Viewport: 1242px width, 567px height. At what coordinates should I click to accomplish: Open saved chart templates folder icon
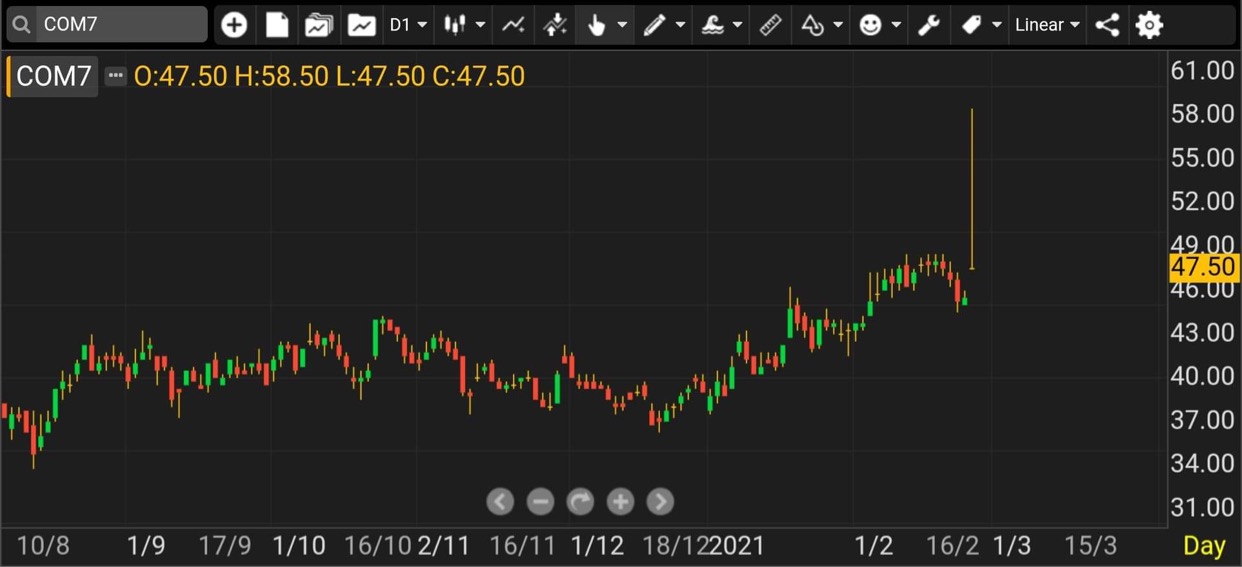[x=319, y=25]
